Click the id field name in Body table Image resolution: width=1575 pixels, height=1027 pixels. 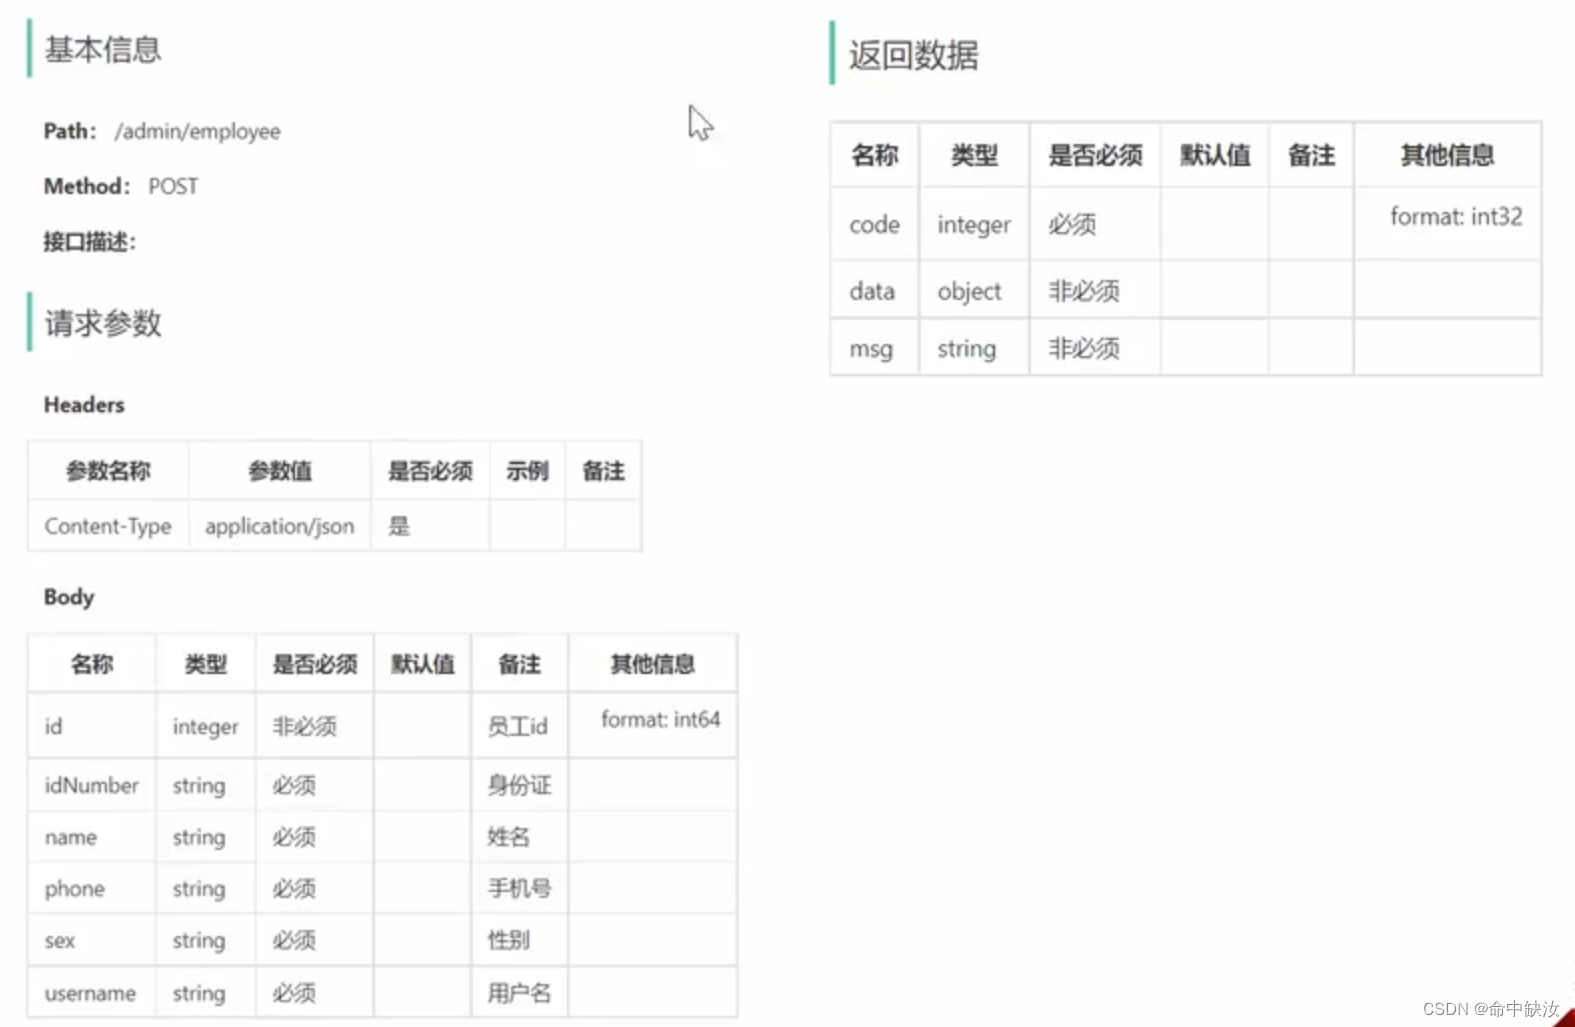(x=53, y=726)
